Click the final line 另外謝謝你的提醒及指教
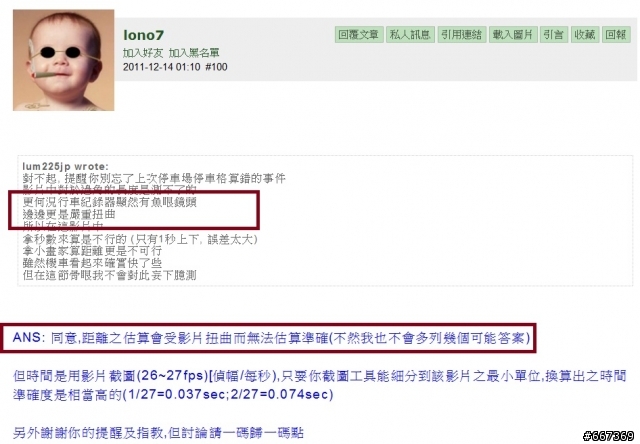The width and height of the screenshot is (640, 444). click(158, 433)
